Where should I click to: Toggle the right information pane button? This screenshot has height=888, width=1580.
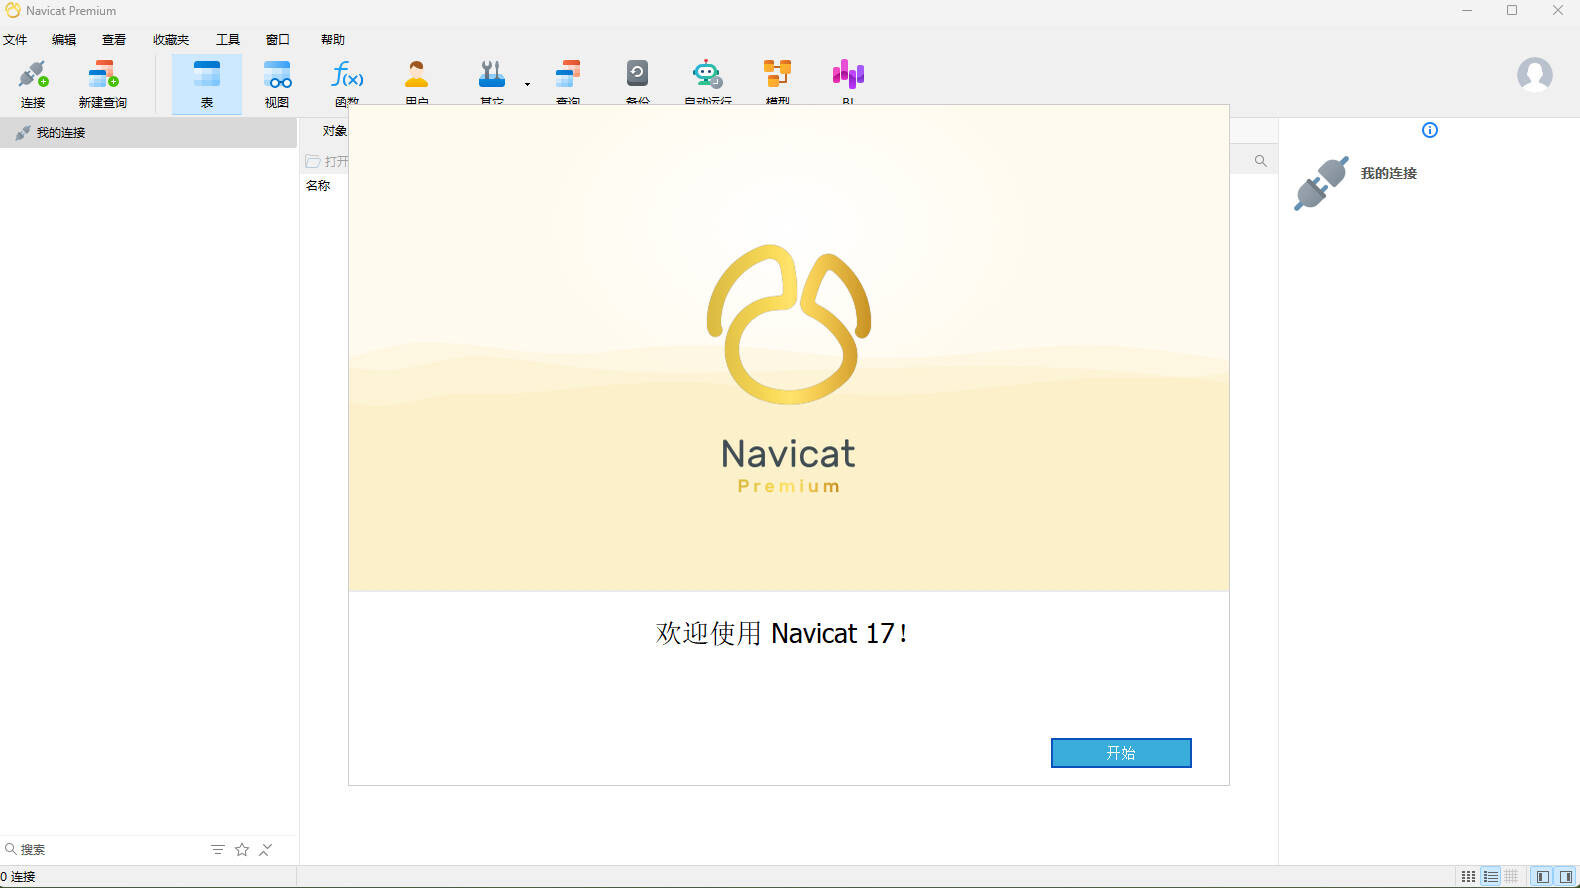pos(1566,877)
